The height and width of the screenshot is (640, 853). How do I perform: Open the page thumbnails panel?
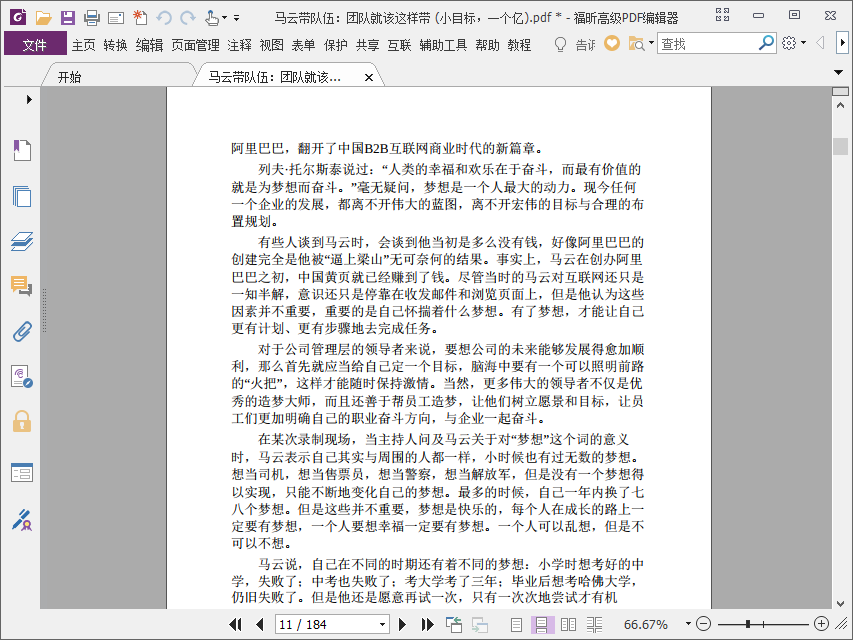(22, 196)
